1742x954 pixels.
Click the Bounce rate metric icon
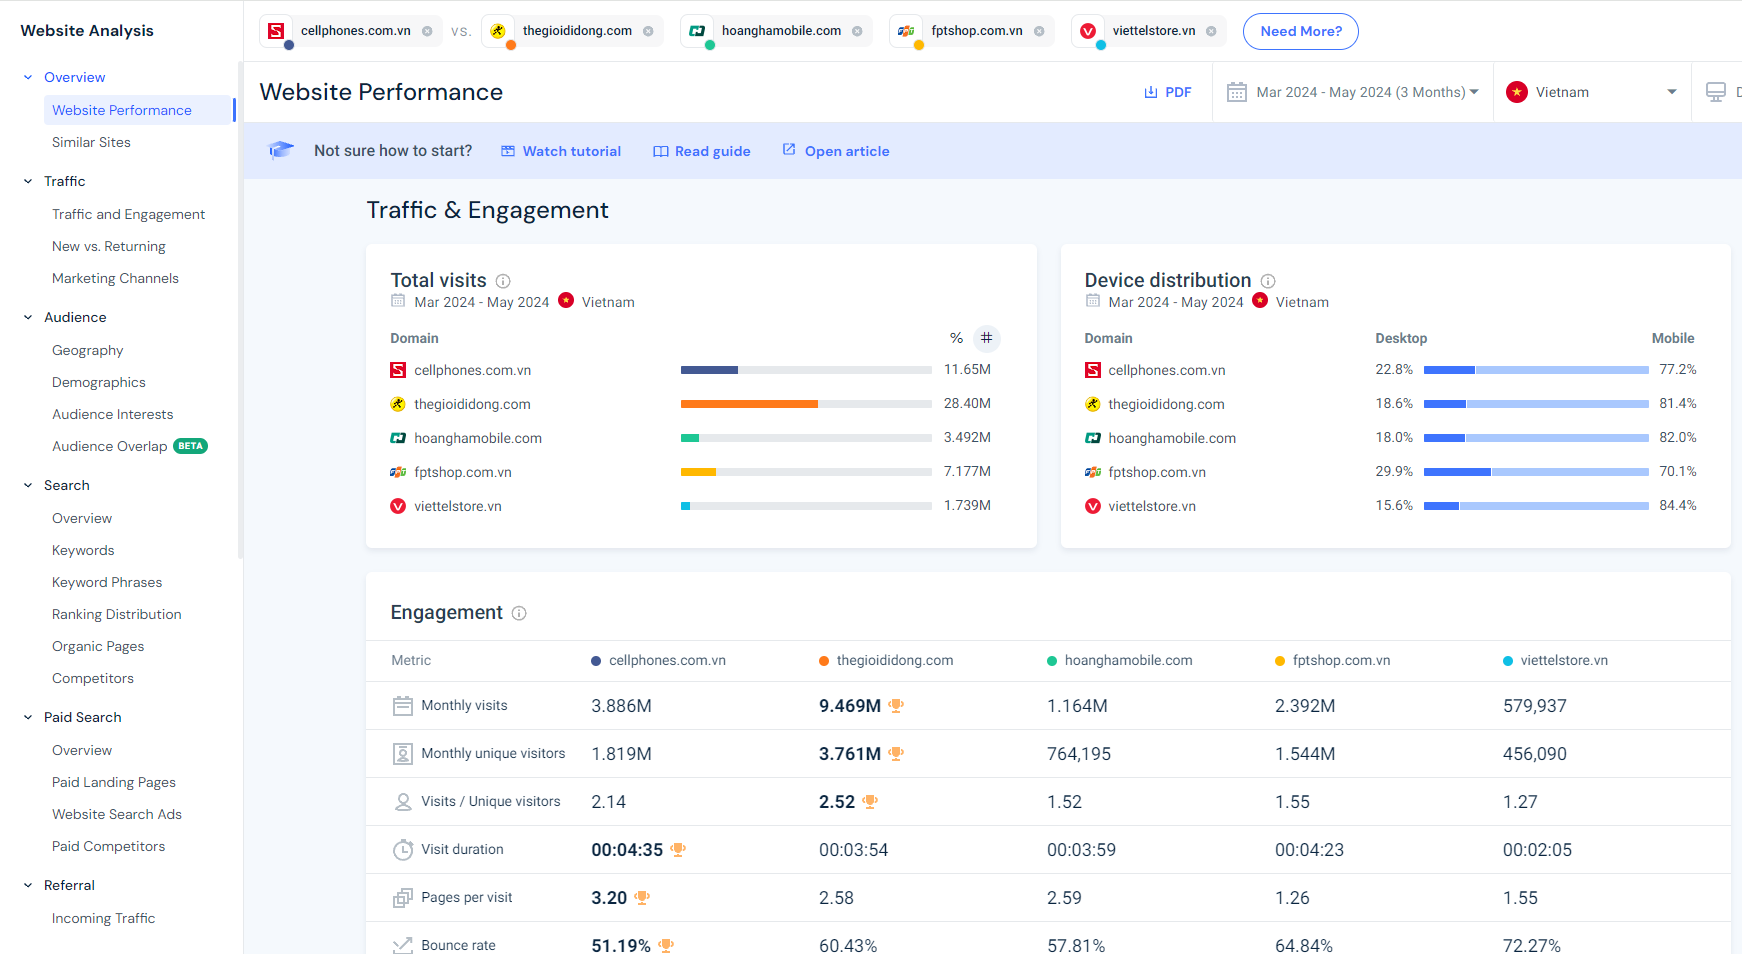[x=403, y=945]
